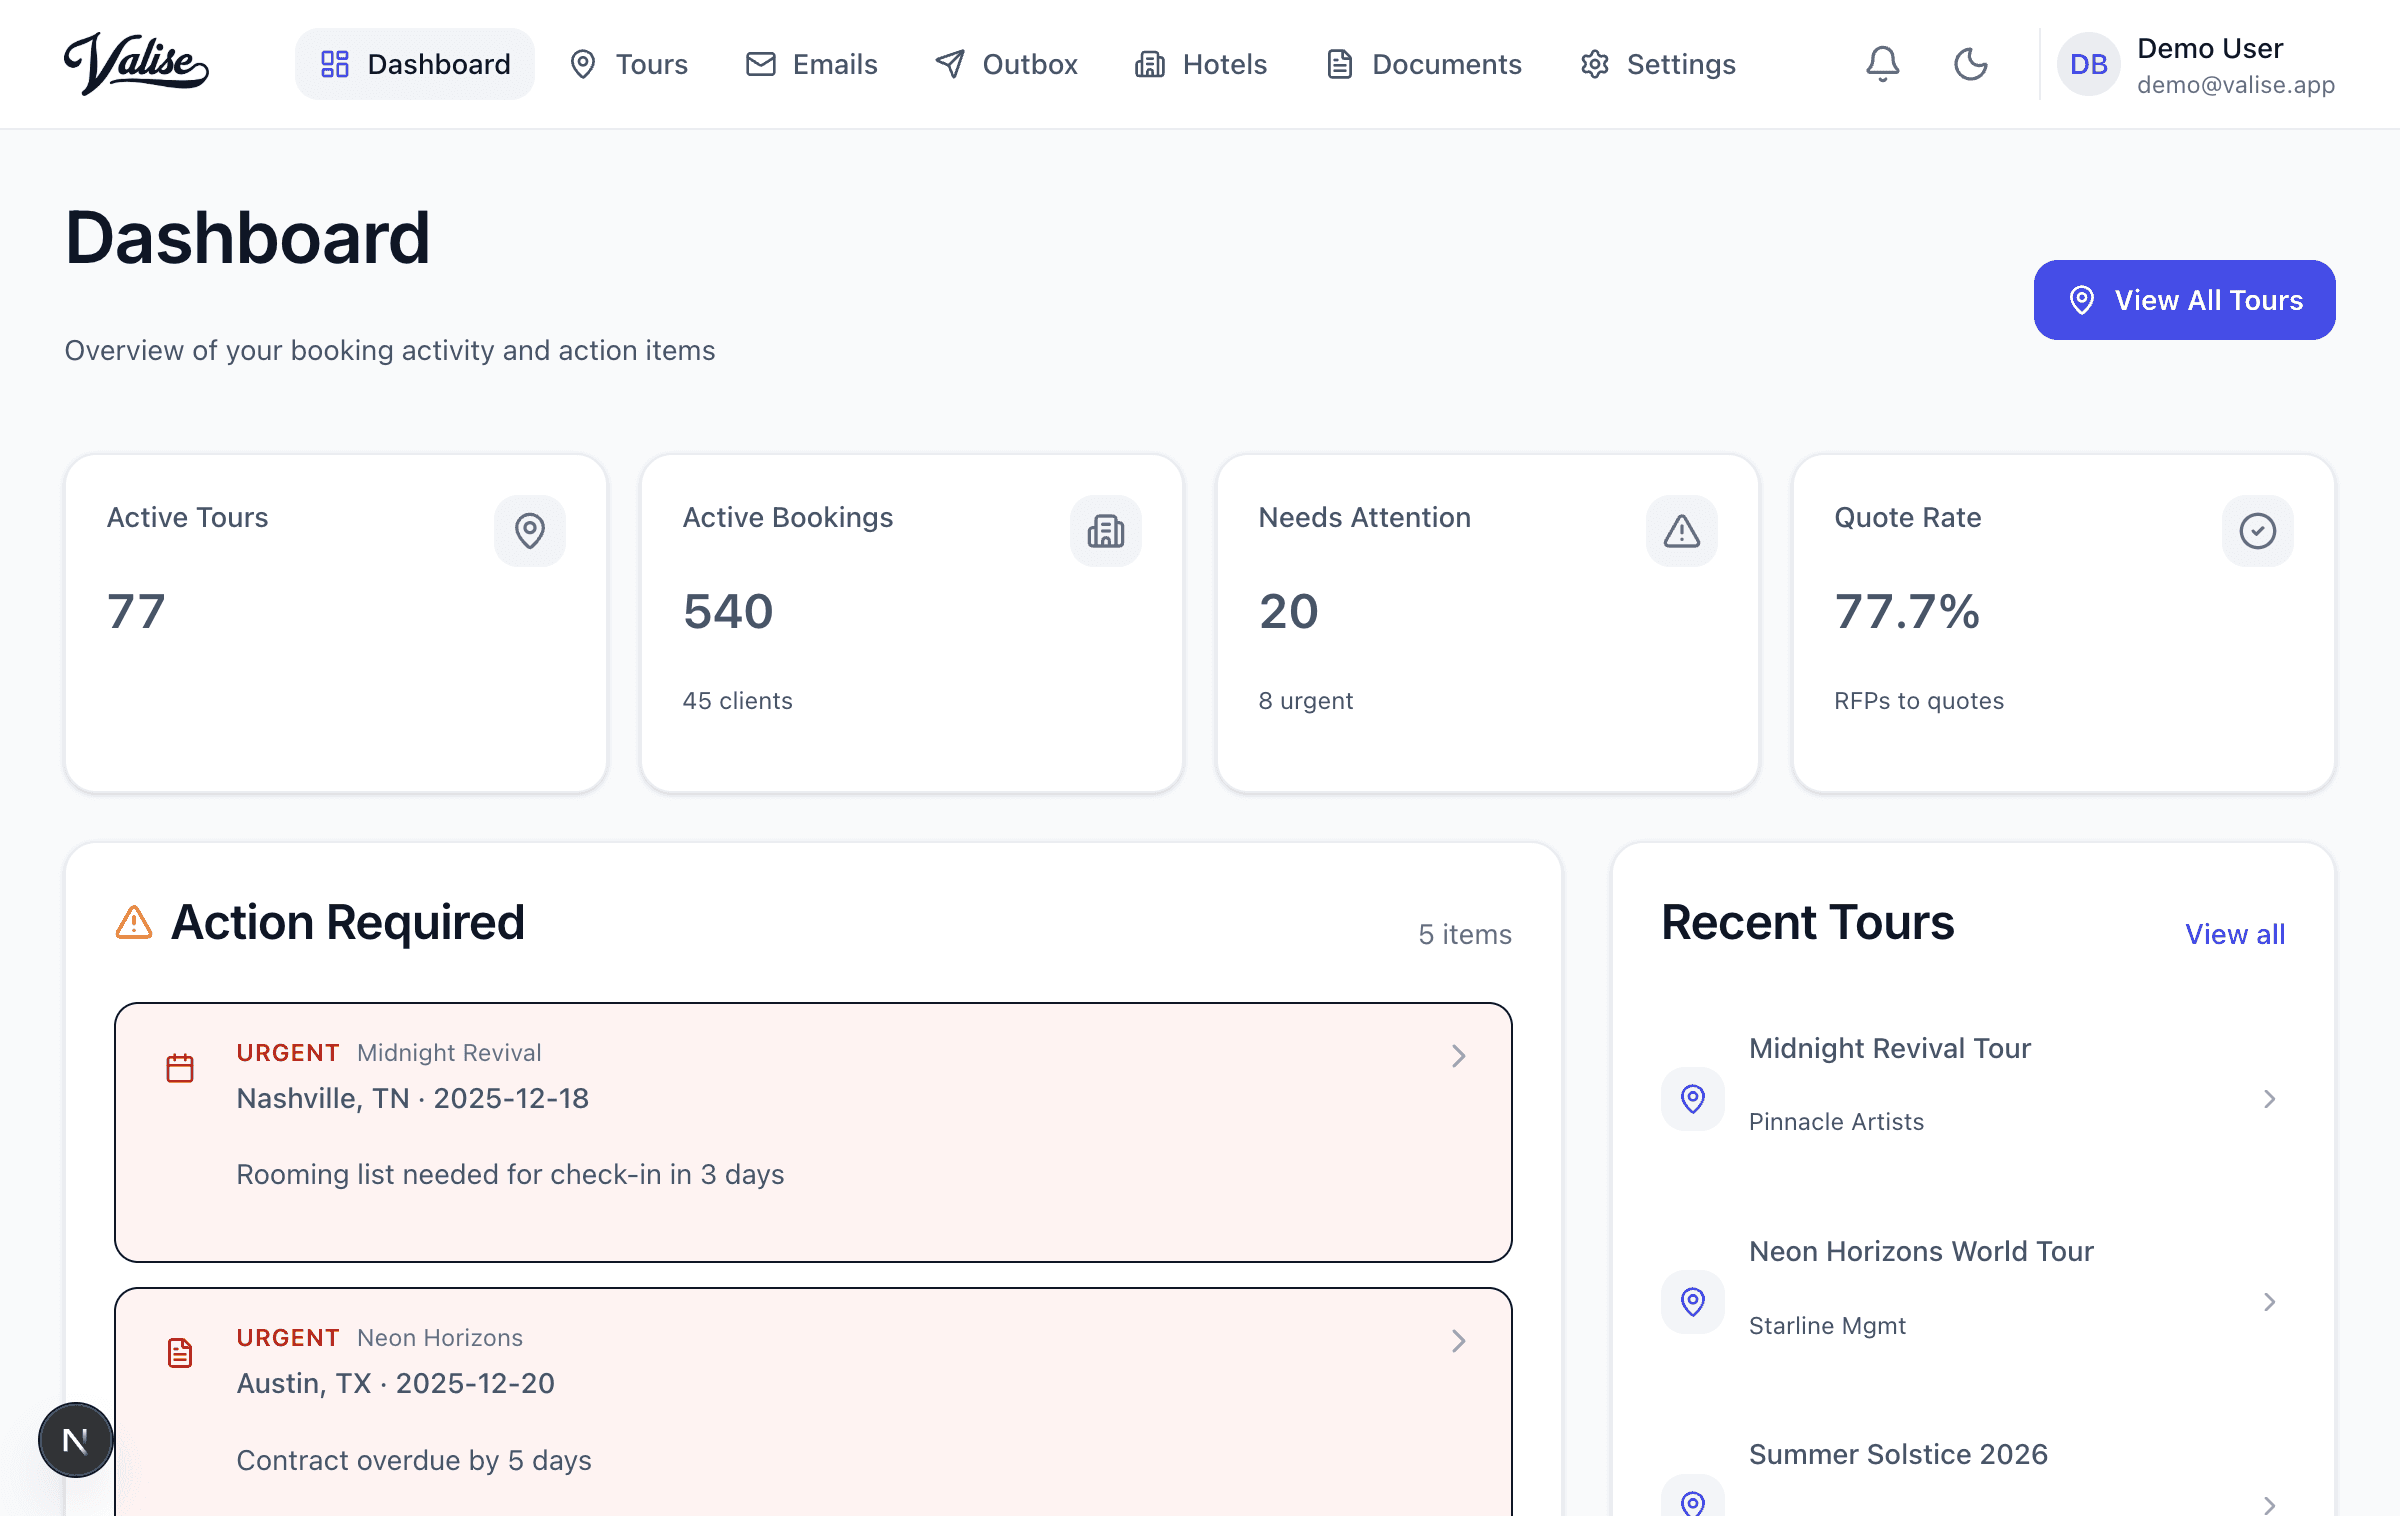Click Pinnacle Artists label
This screenshot has height=1516, width=2400.
click(x=1836, y=1122)
